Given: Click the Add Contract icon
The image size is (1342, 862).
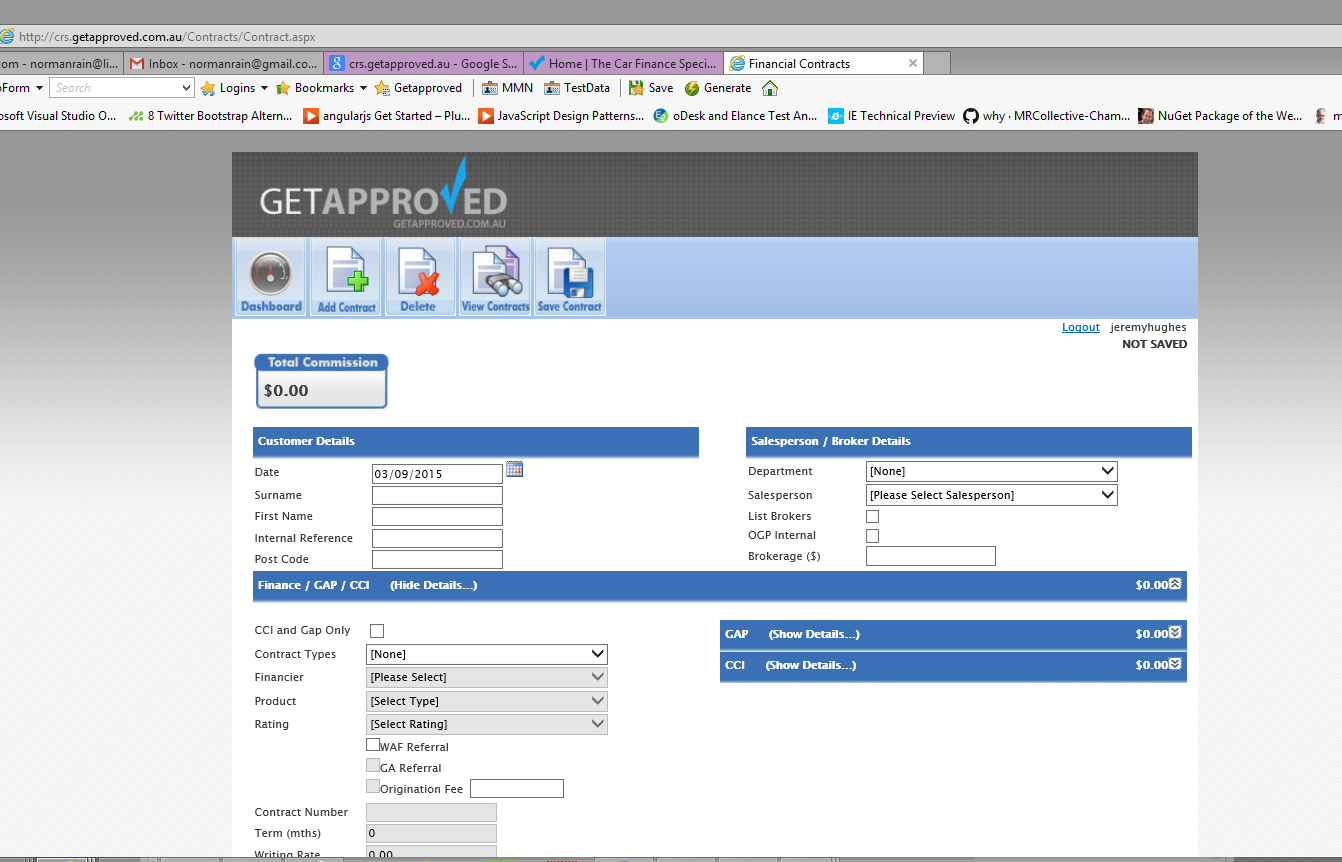Looking at the screenshot, I should pos(346,277).
